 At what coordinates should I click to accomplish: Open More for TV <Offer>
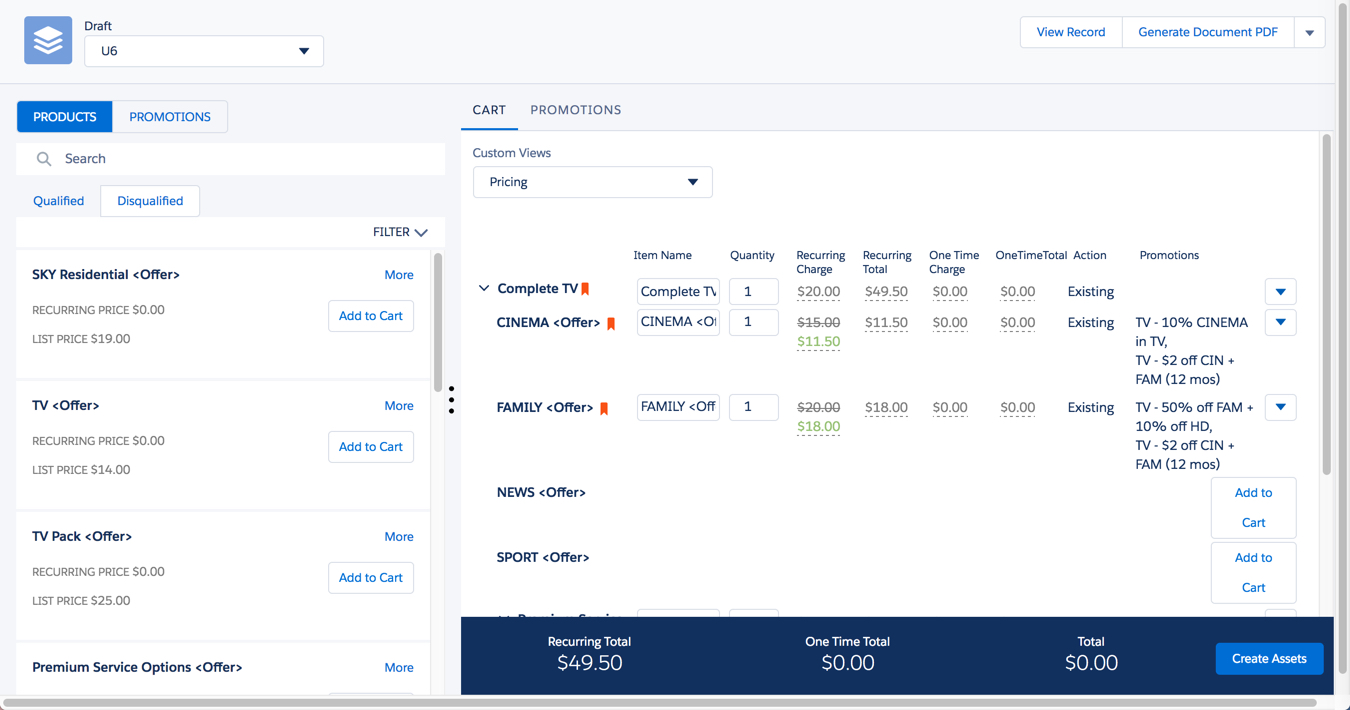pyautogui.click(x=399, y=406)
